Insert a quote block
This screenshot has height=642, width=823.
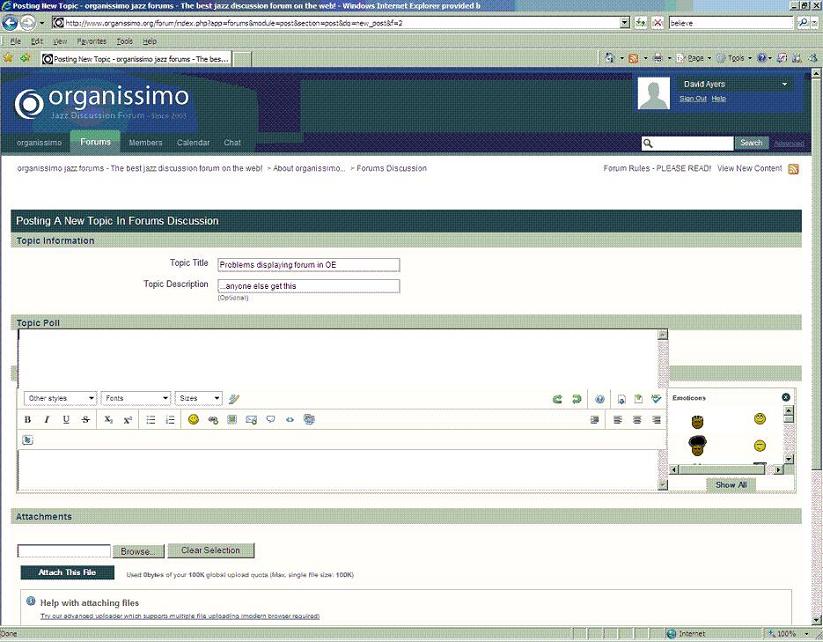[271, 419]
